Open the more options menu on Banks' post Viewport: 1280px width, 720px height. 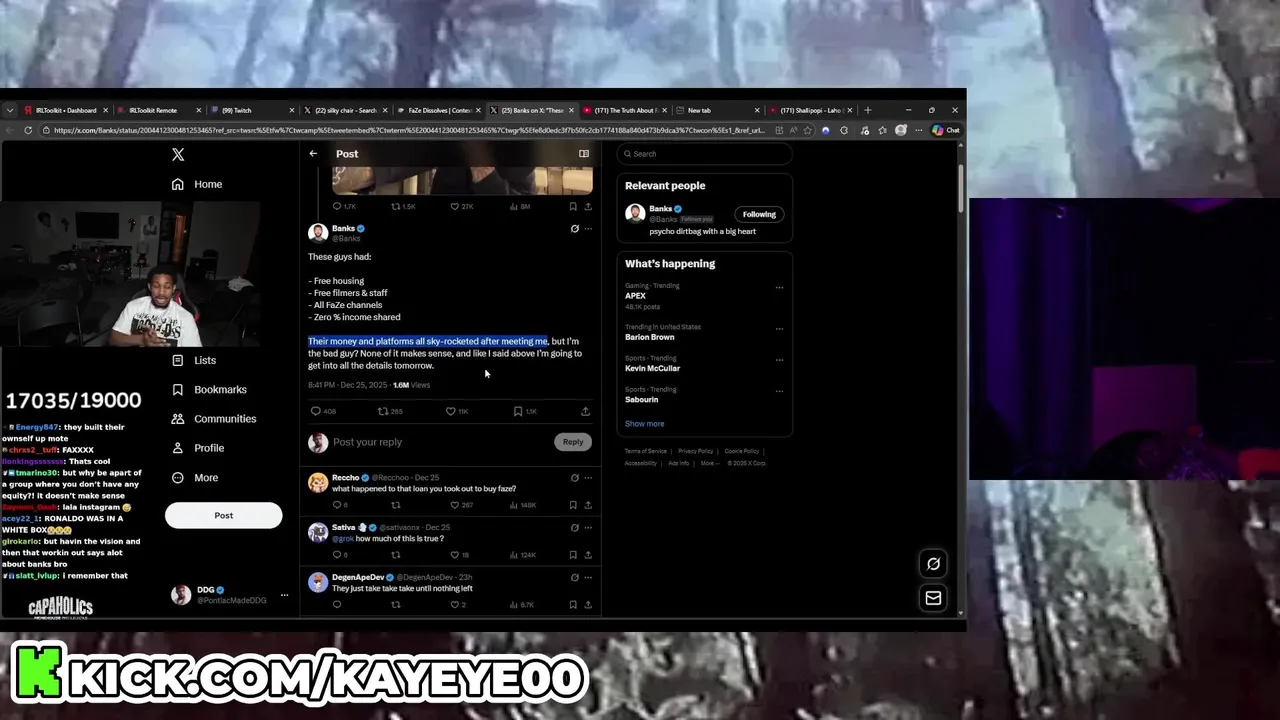[x=588, y=229]
